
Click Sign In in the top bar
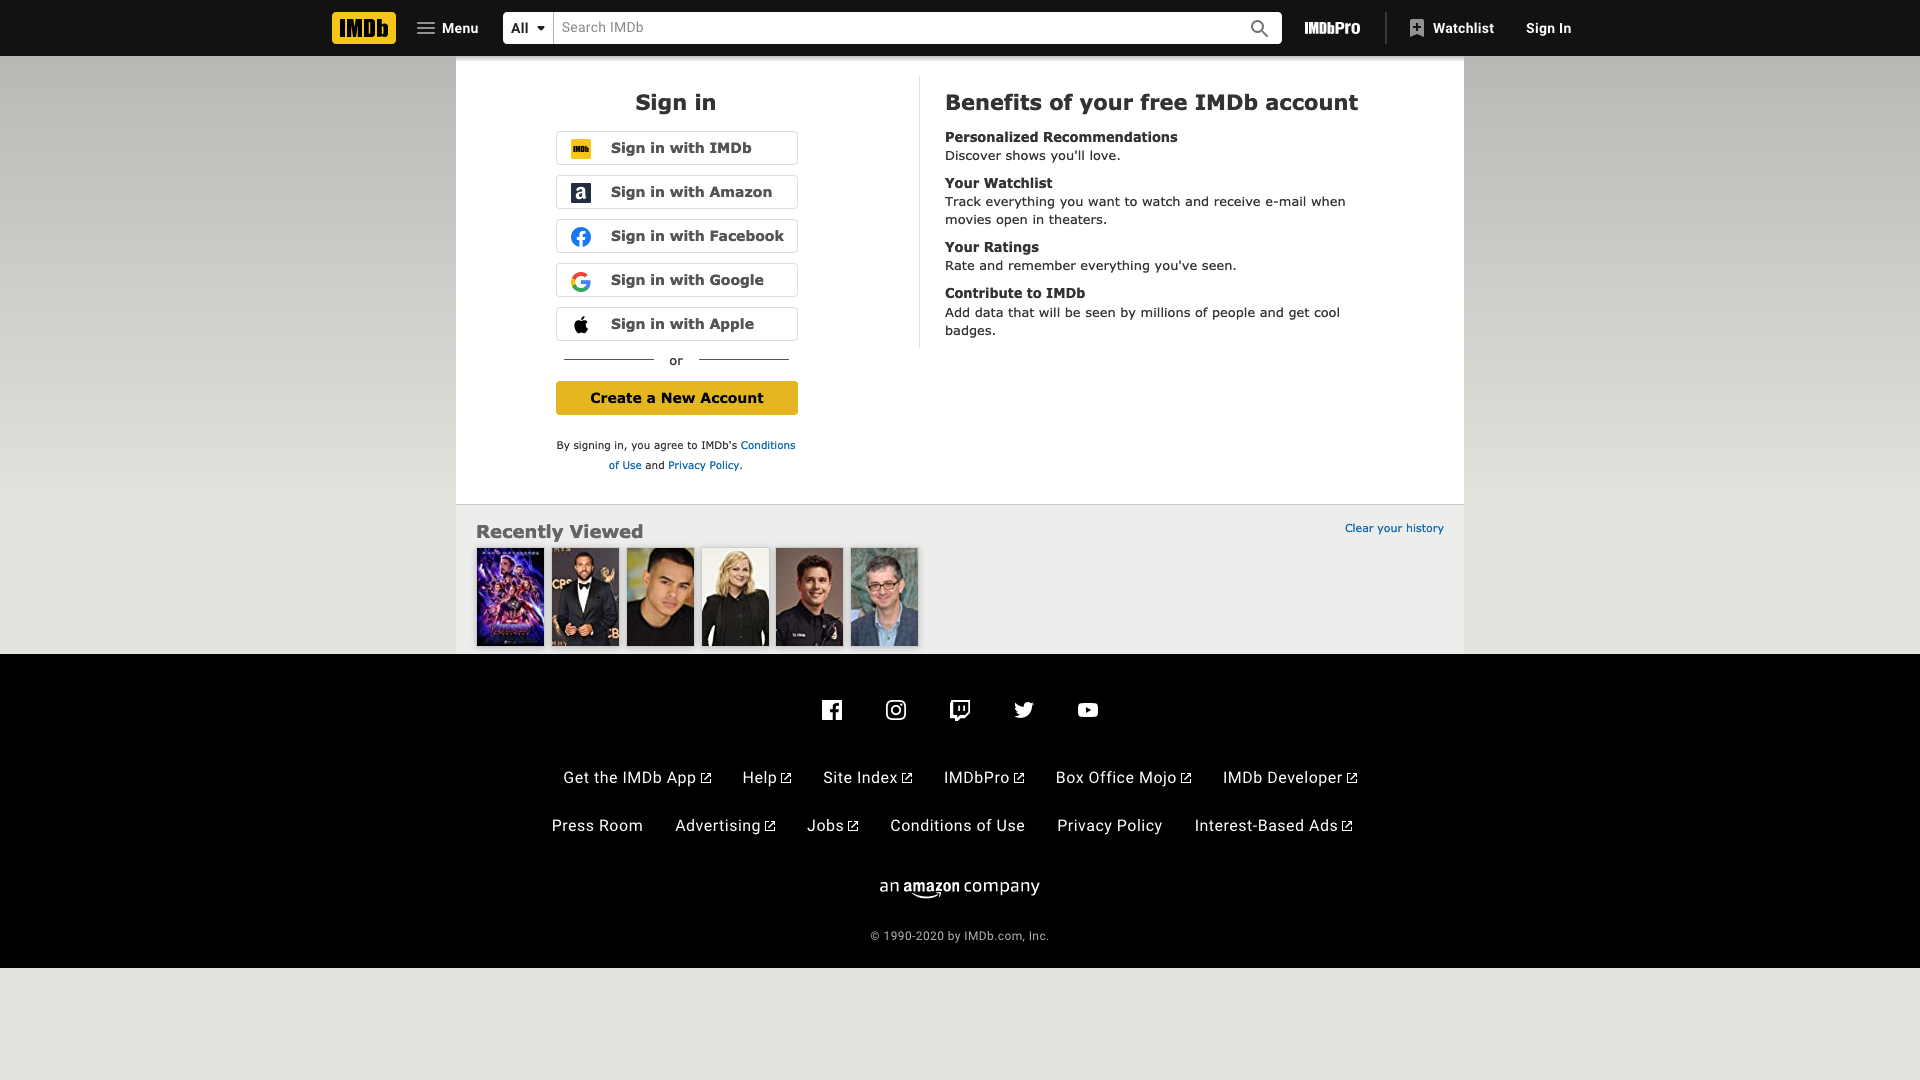click(1548, 28)
